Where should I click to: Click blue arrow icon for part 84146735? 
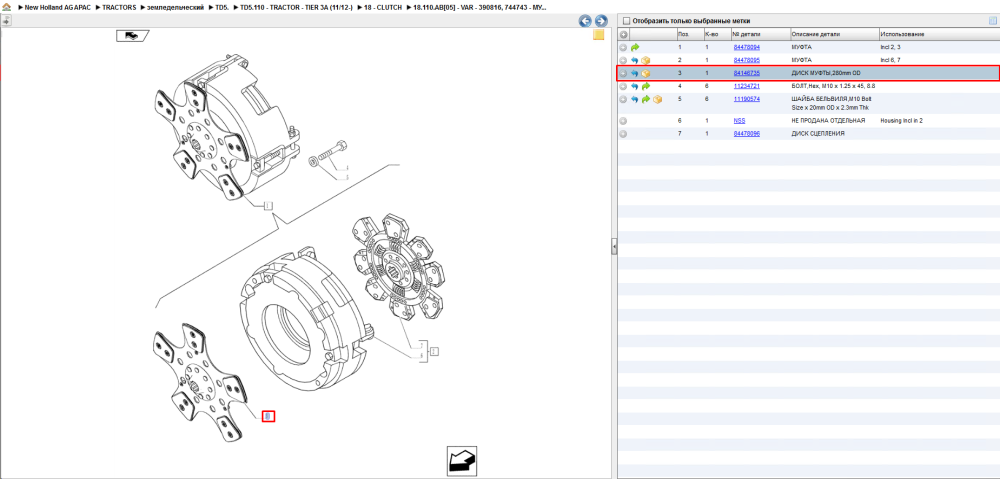click(x=635, y=73)
